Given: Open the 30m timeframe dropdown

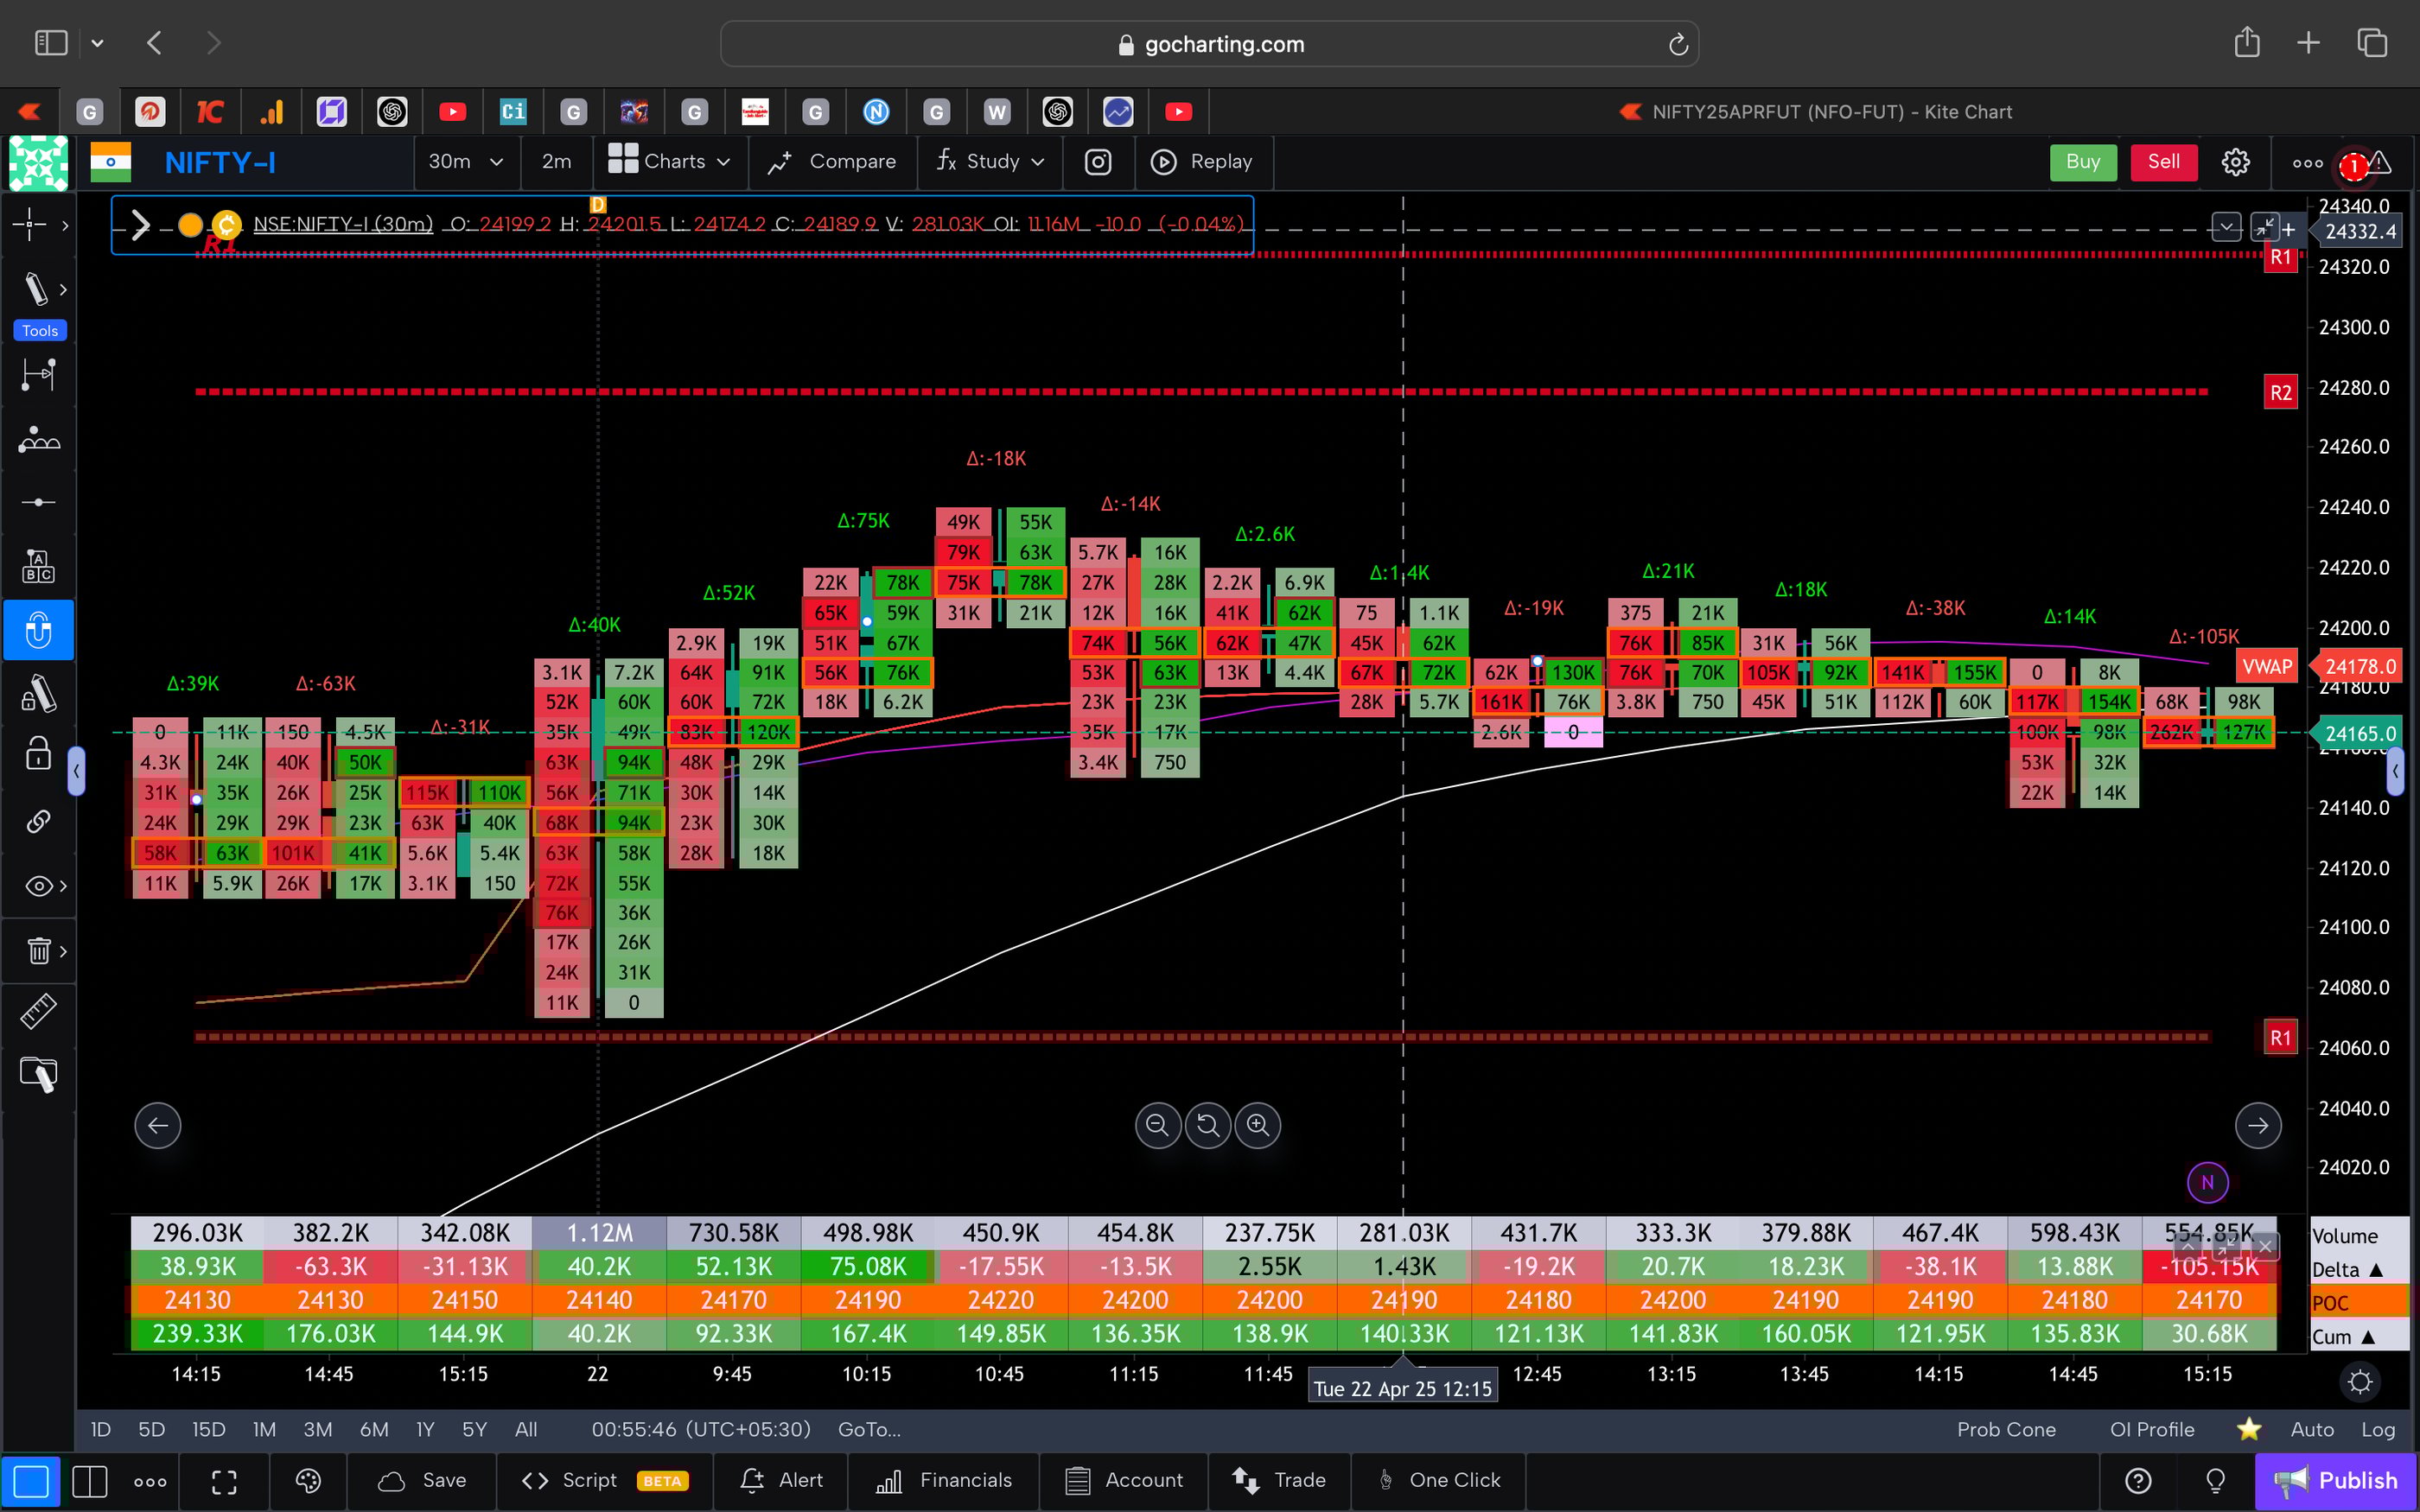Looking at the screenshot, I should point(465,161).
